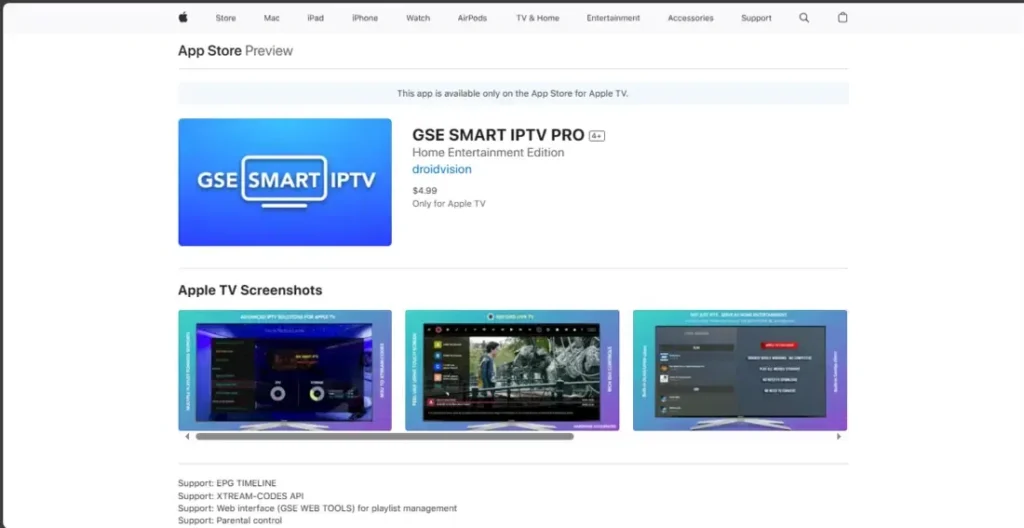Click the GSE Smart IPTV app icon
The height and width of the screenshot is (528, 1024).
coord(285,182)
